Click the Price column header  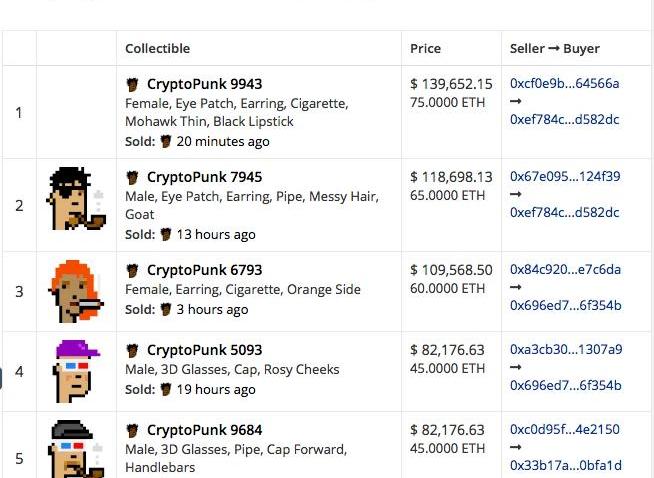click(x=425, y=48)
